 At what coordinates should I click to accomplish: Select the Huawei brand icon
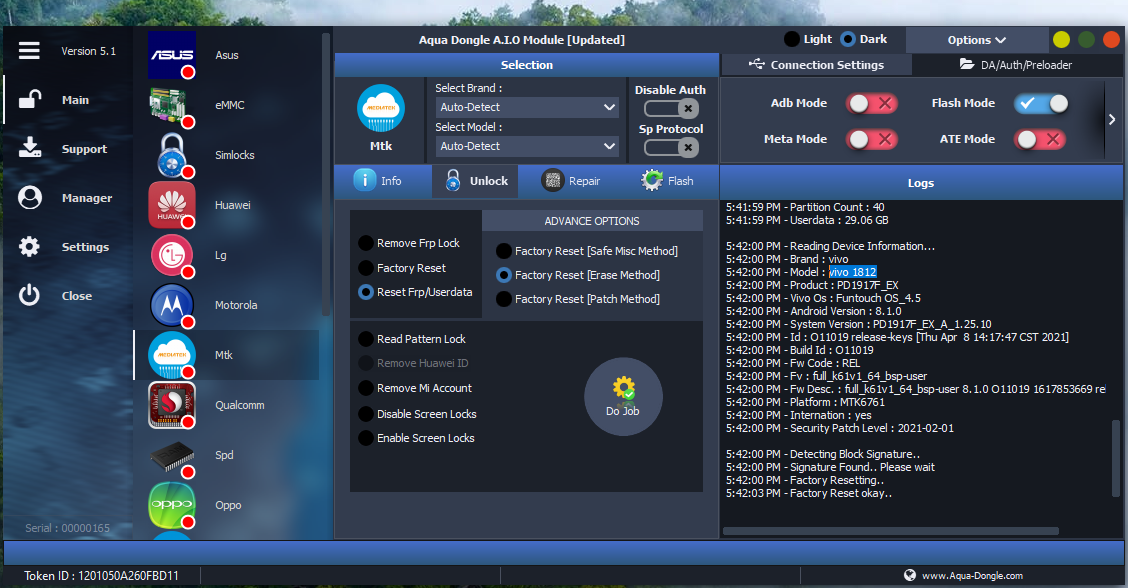172,205
